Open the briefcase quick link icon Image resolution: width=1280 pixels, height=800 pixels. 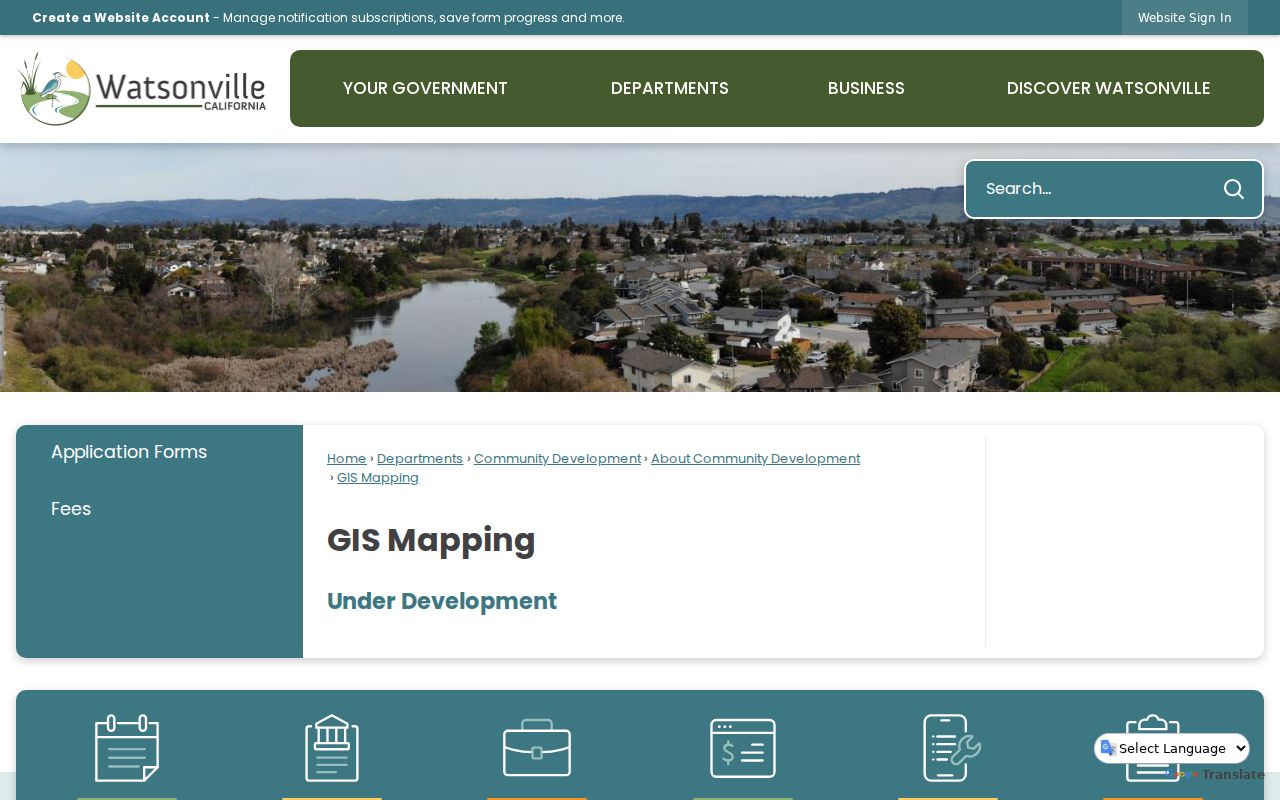click(537, 748)
